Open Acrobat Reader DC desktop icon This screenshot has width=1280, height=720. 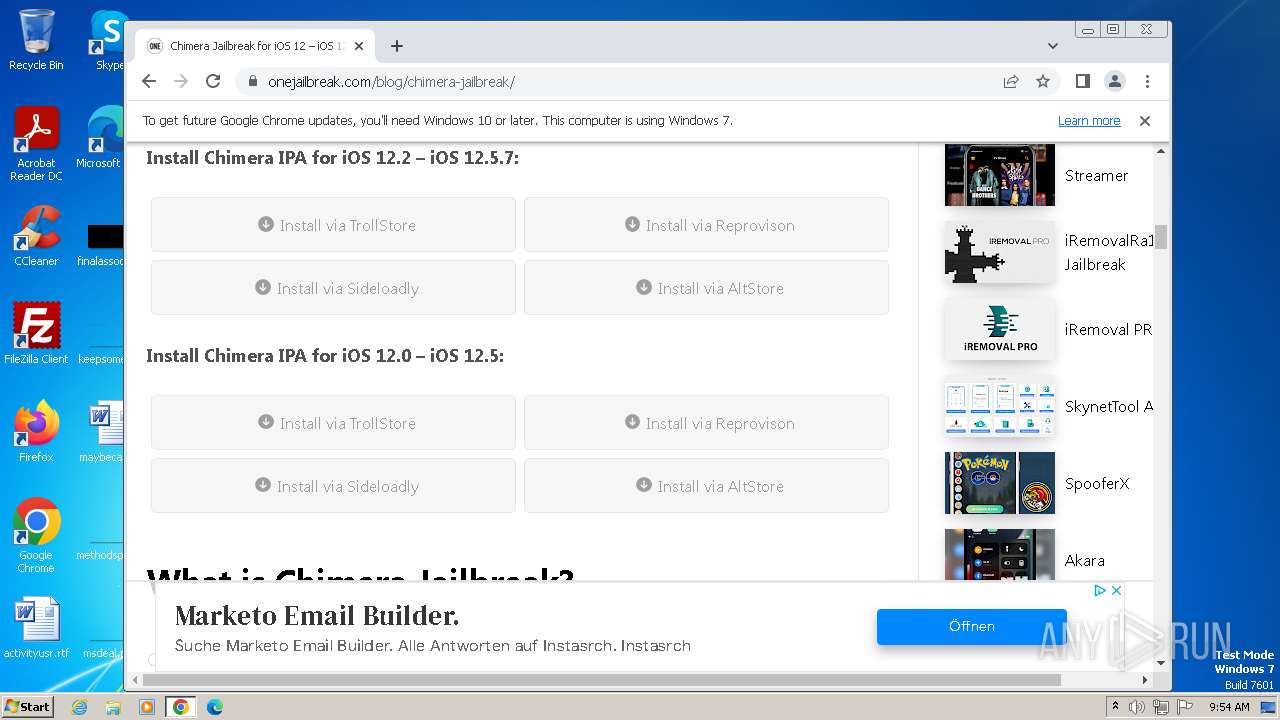(x=36, y=145)
